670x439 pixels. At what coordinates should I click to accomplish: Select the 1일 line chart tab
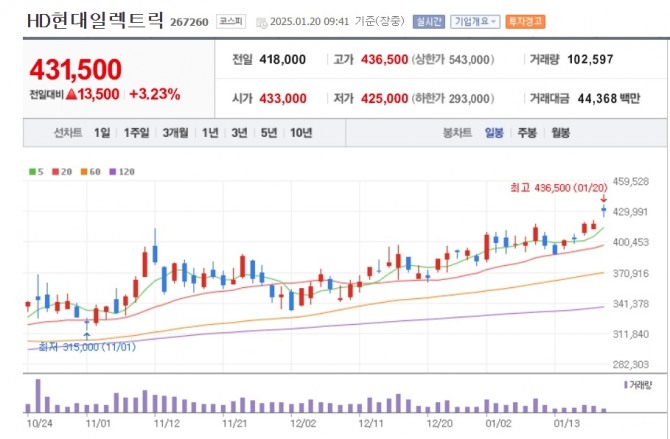click(x=102, y=133)
